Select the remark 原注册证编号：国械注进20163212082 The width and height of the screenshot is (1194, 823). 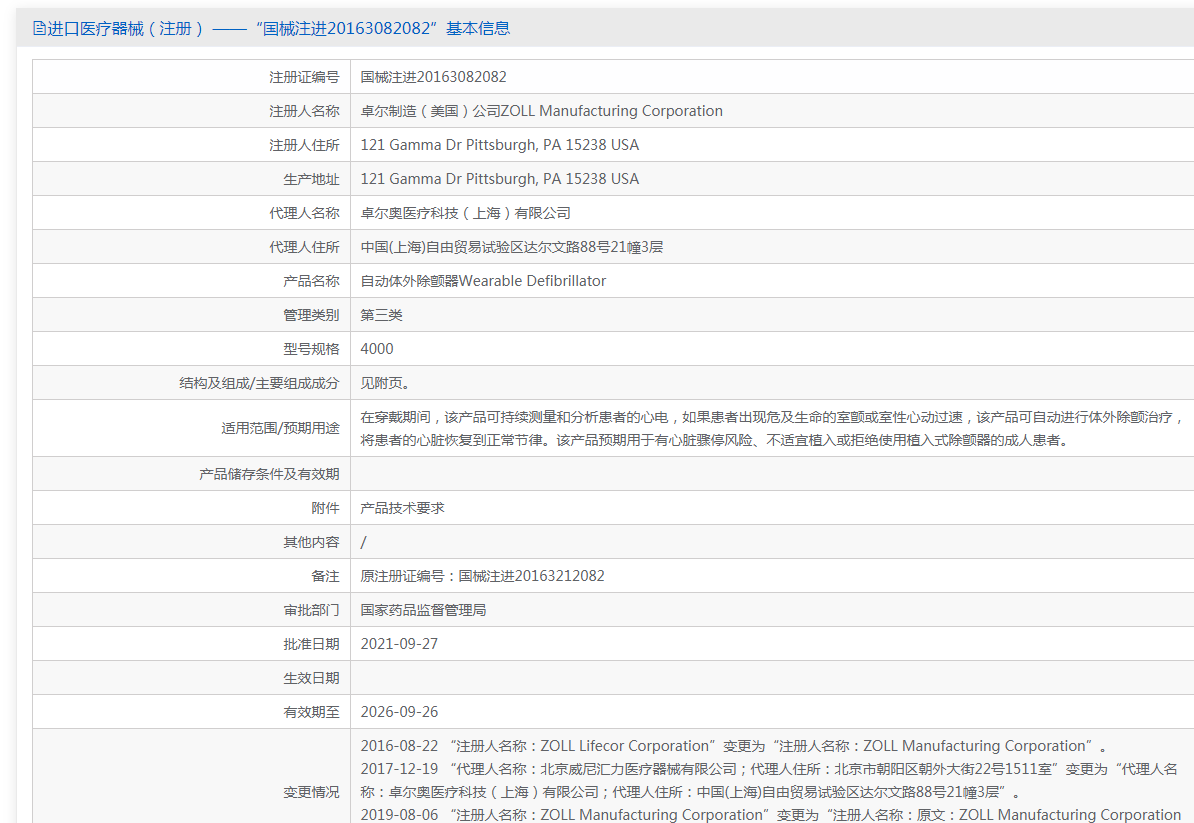482,576
